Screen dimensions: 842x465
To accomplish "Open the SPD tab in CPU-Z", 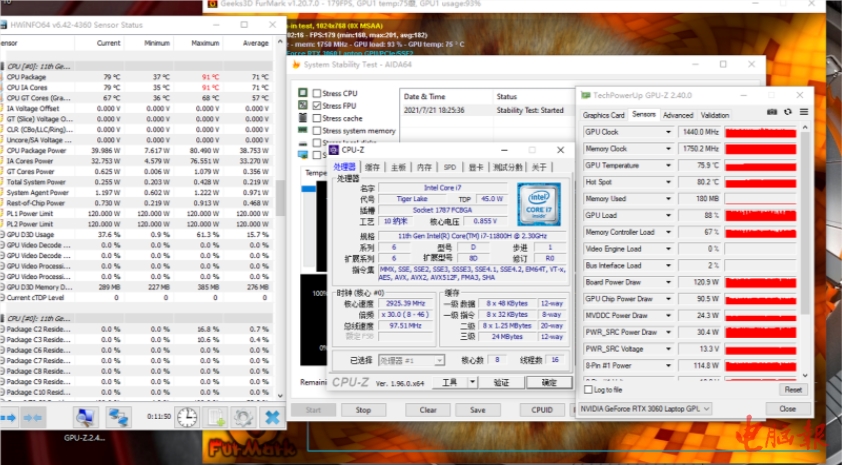I will (450, 167).
